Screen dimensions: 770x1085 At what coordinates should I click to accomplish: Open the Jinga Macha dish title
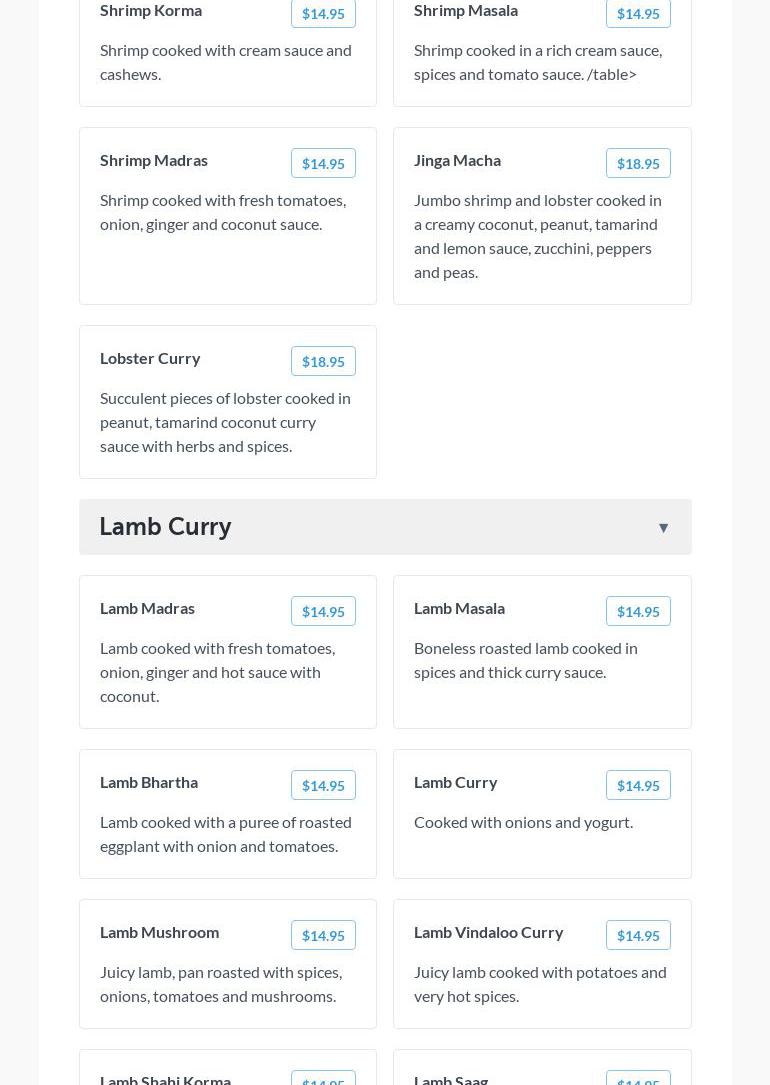(x=457, y=160)
